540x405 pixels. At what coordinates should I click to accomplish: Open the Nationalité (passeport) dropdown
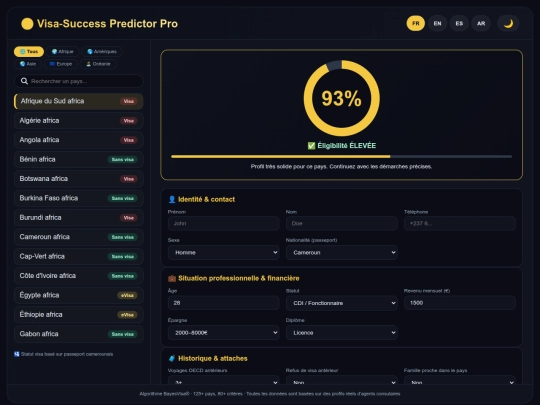click(342, 252)
